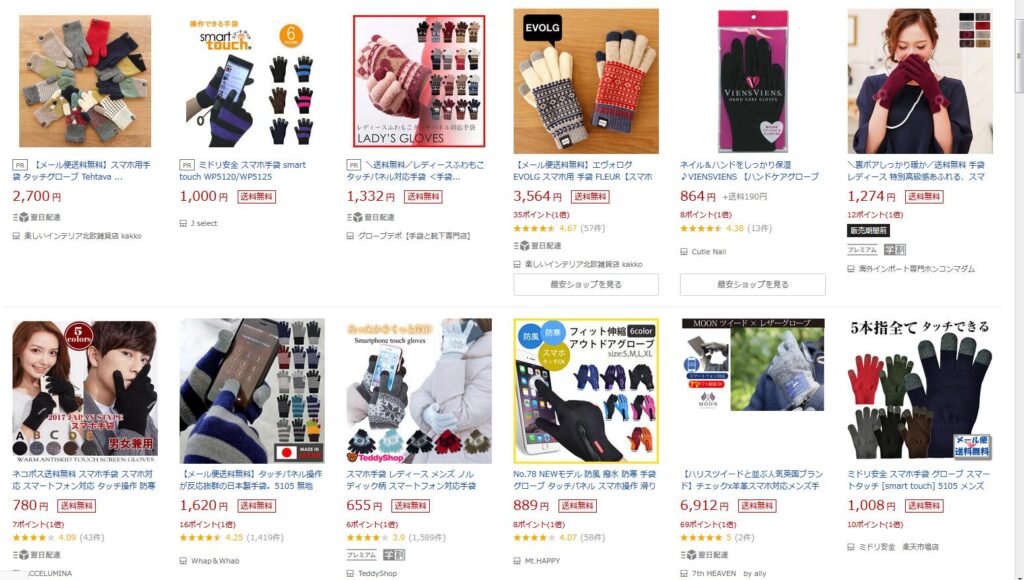This screenshot has height=580, width=1024.
Task: Click the MOON tweed leather glove image
Action: 752,364
